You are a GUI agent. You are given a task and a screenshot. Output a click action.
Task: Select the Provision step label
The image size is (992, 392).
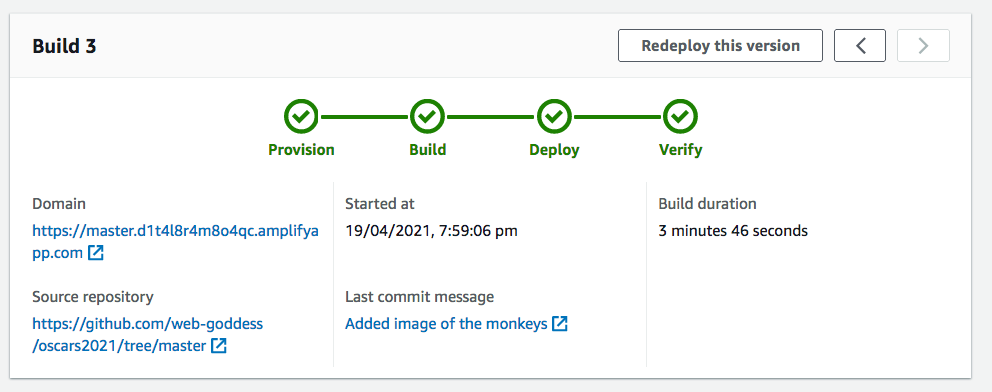(301, 150)
